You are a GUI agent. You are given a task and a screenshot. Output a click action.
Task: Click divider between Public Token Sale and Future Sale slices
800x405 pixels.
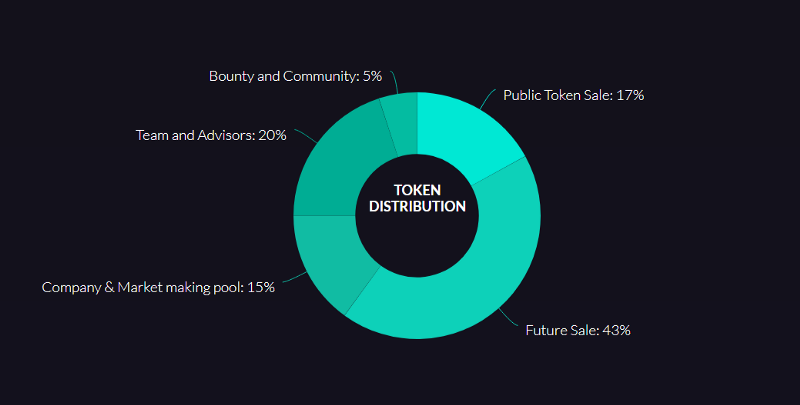498,171
